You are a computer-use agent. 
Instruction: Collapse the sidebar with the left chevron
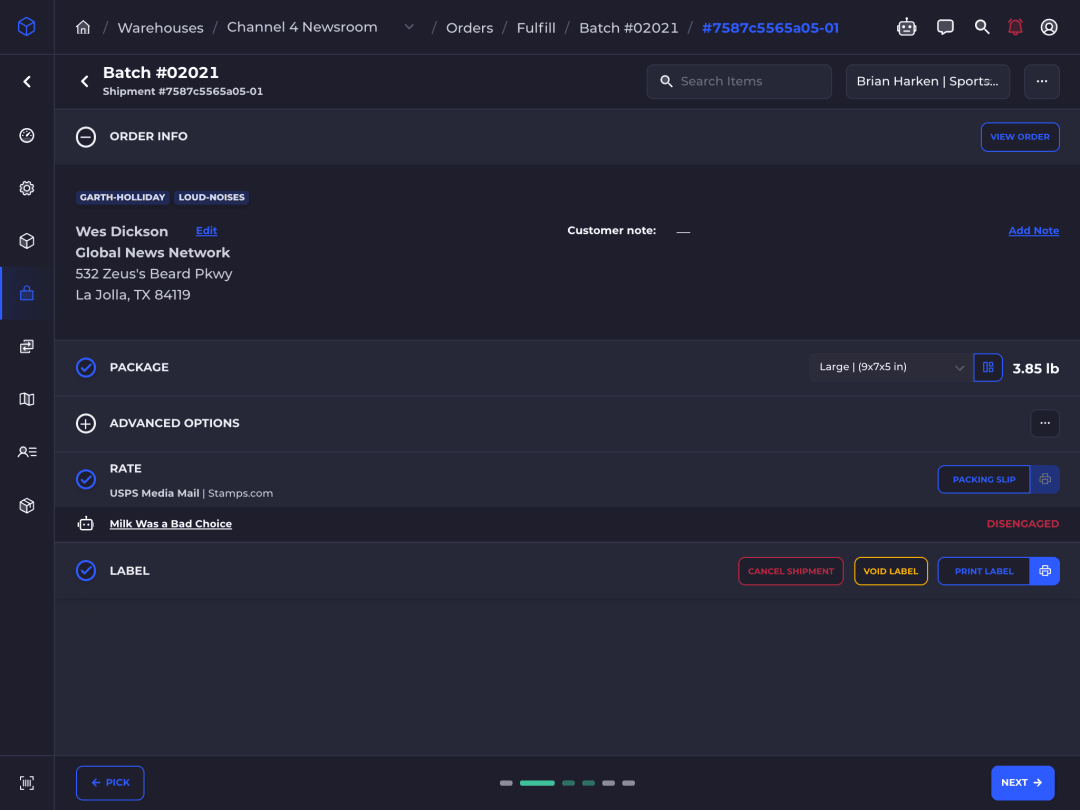coord(27,82)
